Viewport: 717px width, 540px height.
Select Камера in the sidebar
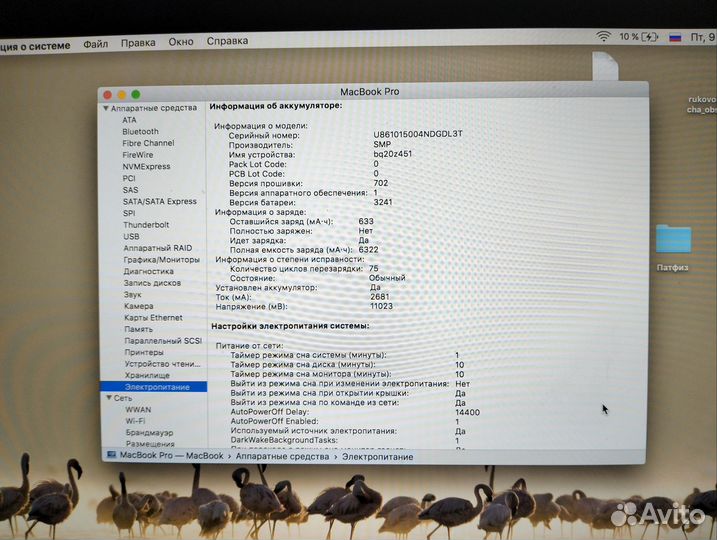point(139,306)
